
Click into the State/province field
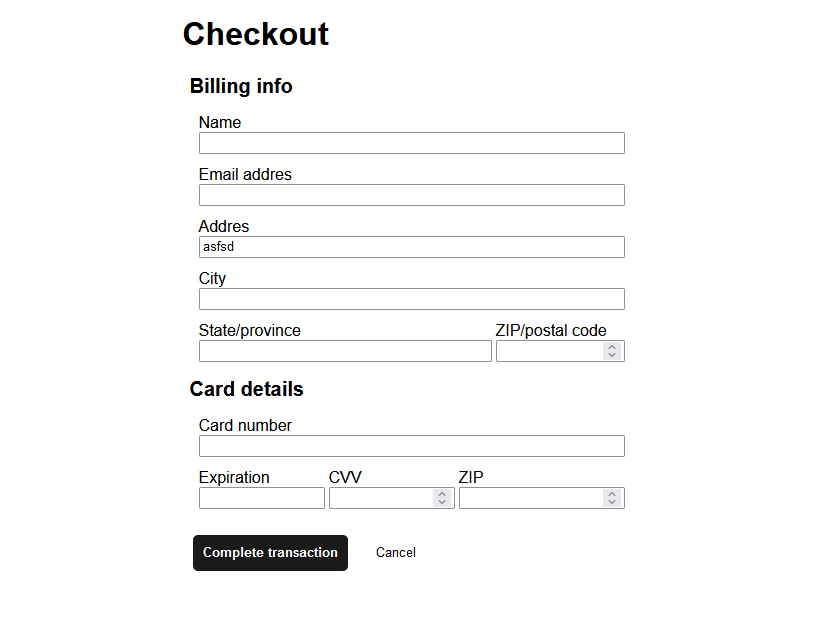coord(345,351)
